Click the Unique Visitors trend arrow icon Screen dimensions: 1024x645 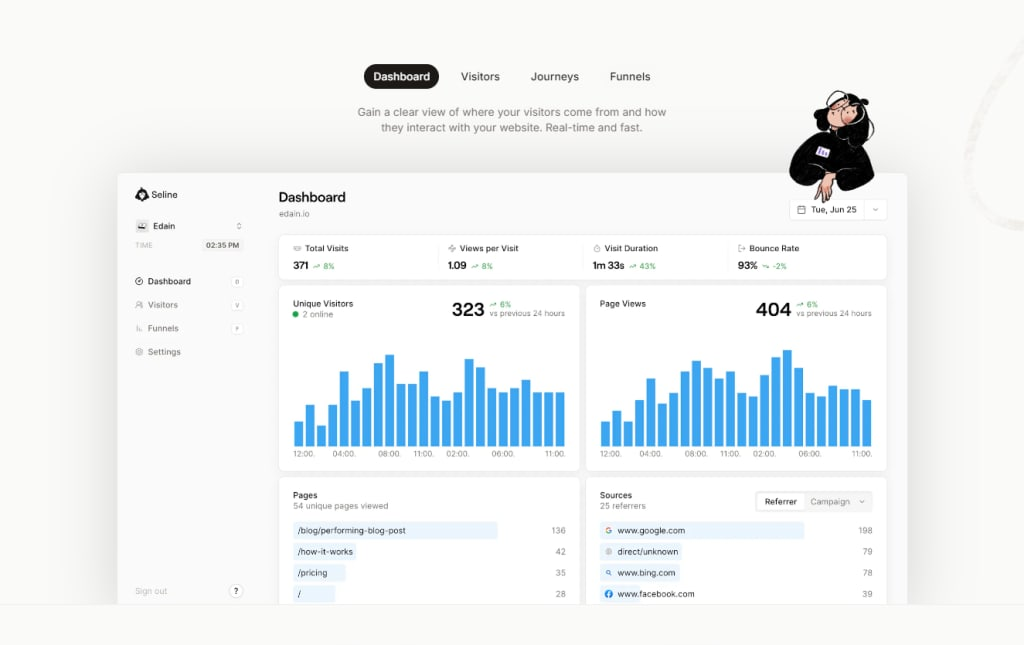click(x=493, y=304)
